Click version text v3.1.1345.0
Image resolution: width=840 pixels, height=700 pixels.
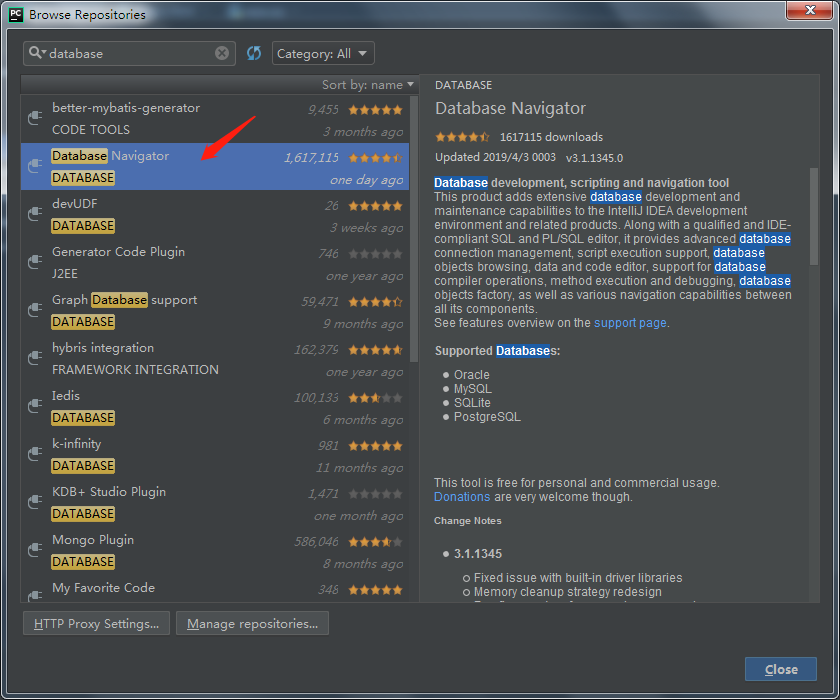click(x=594, y=158)
